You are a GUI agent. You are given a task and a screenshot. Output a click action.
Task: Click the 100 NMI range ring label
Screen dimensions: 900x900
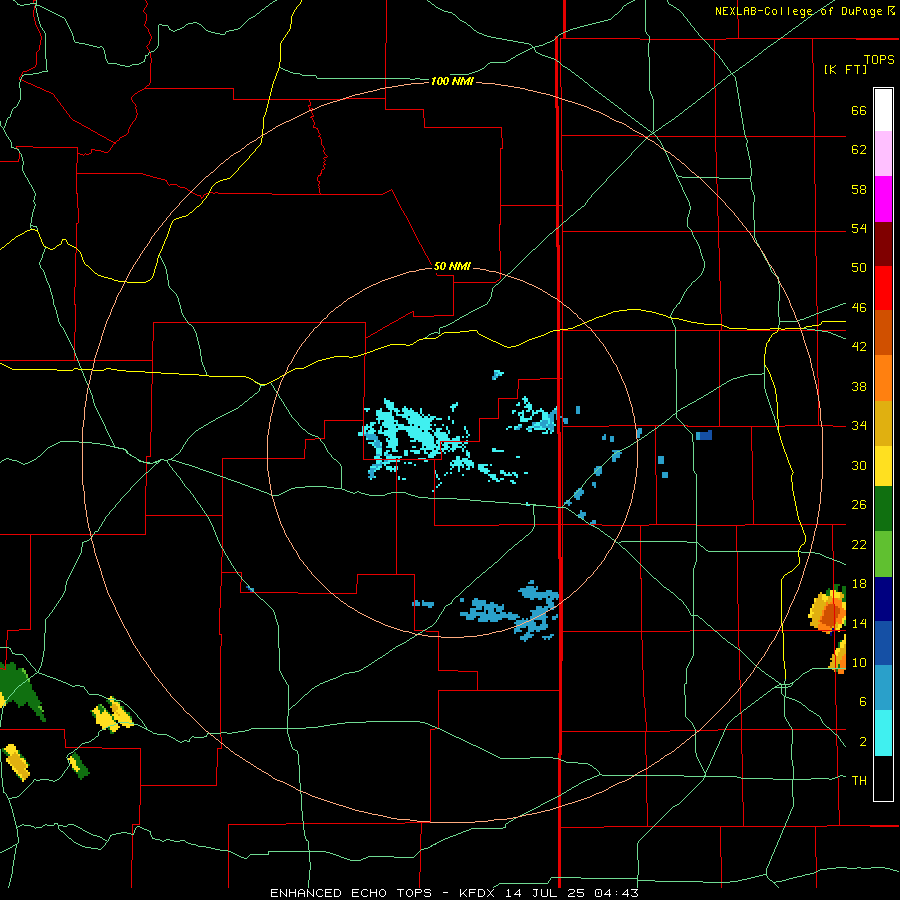[x=452, y=82]
